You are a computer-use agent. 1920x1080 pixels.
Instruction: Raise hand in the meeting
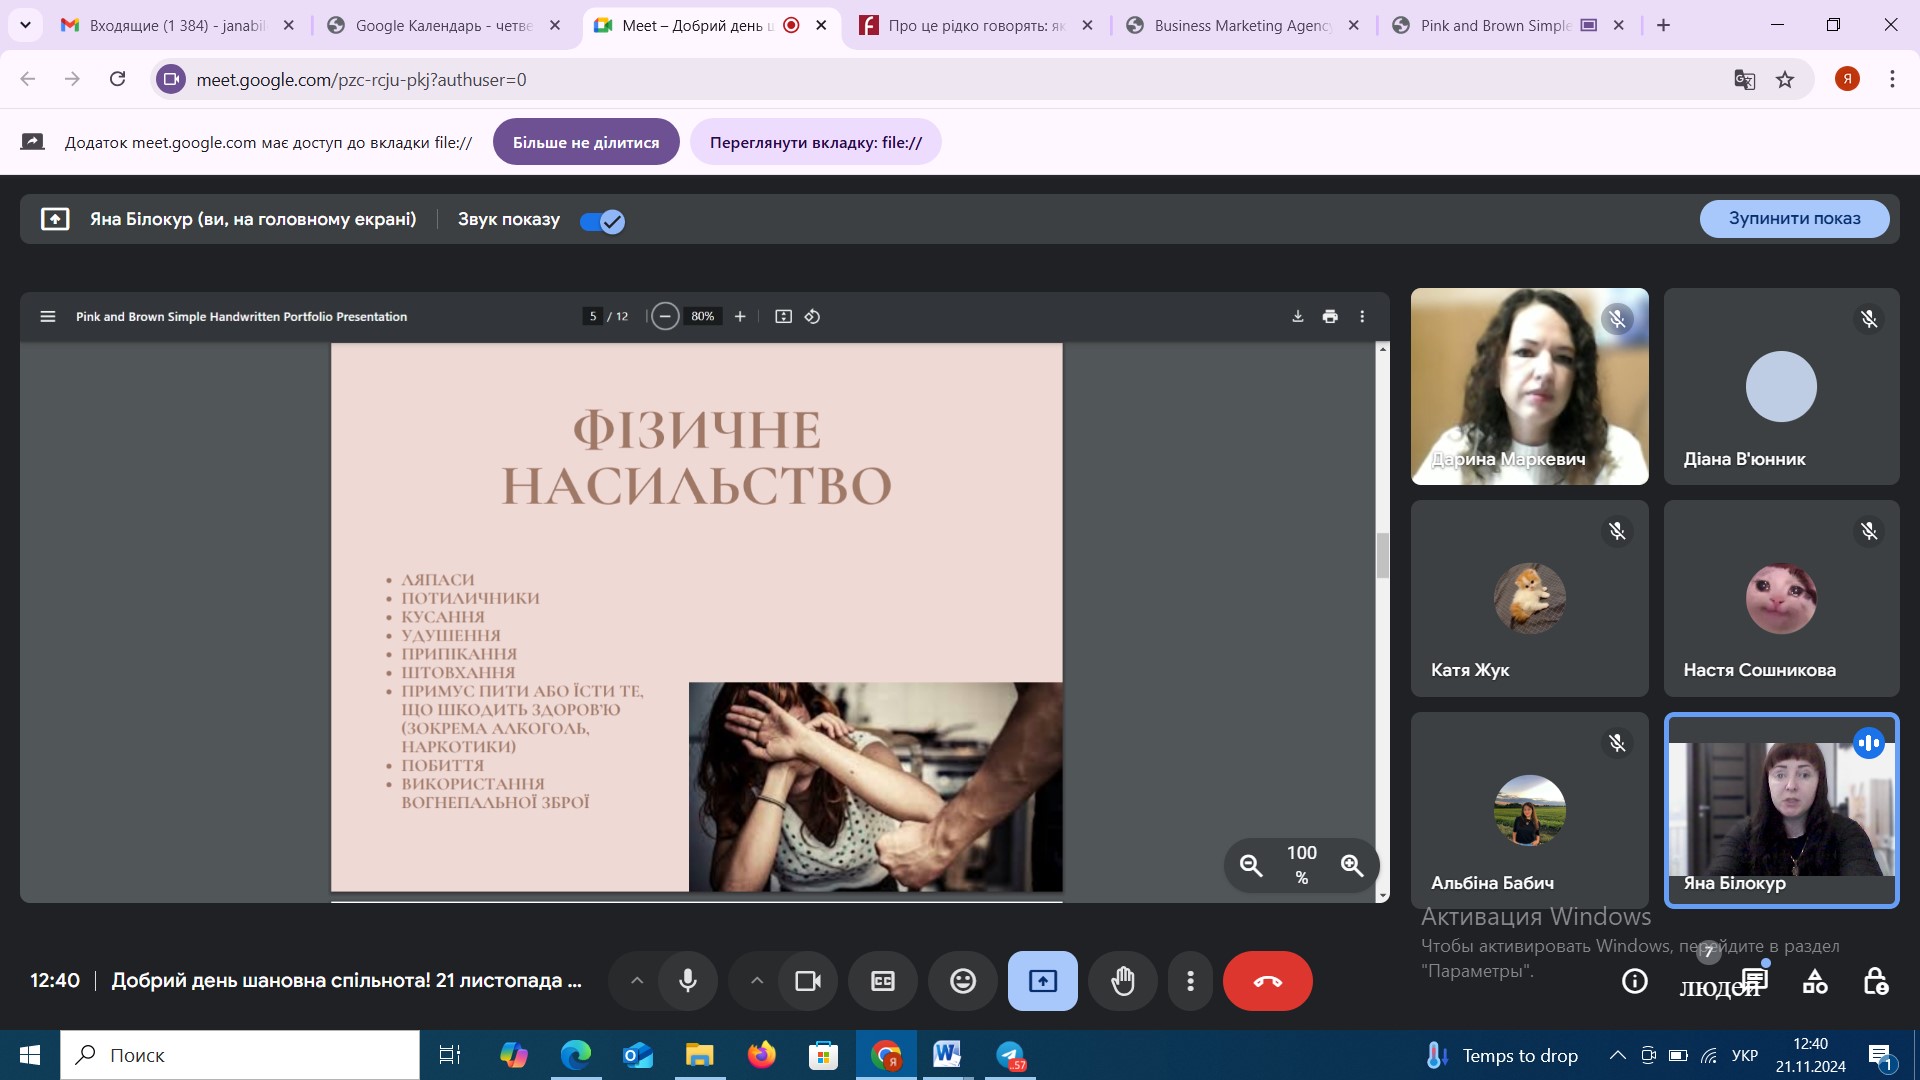point(1123,981)
